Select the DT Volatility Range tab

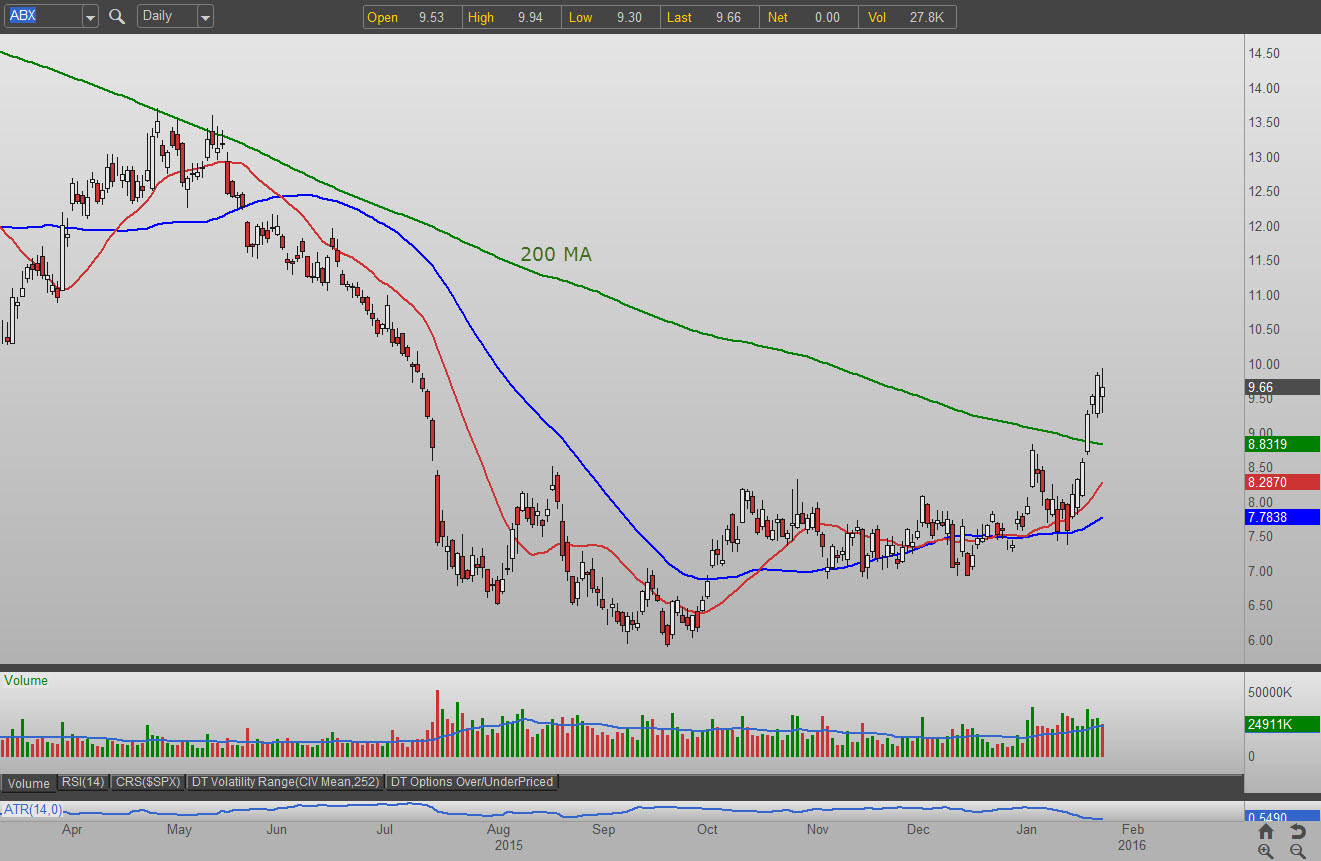pos(286,782)
